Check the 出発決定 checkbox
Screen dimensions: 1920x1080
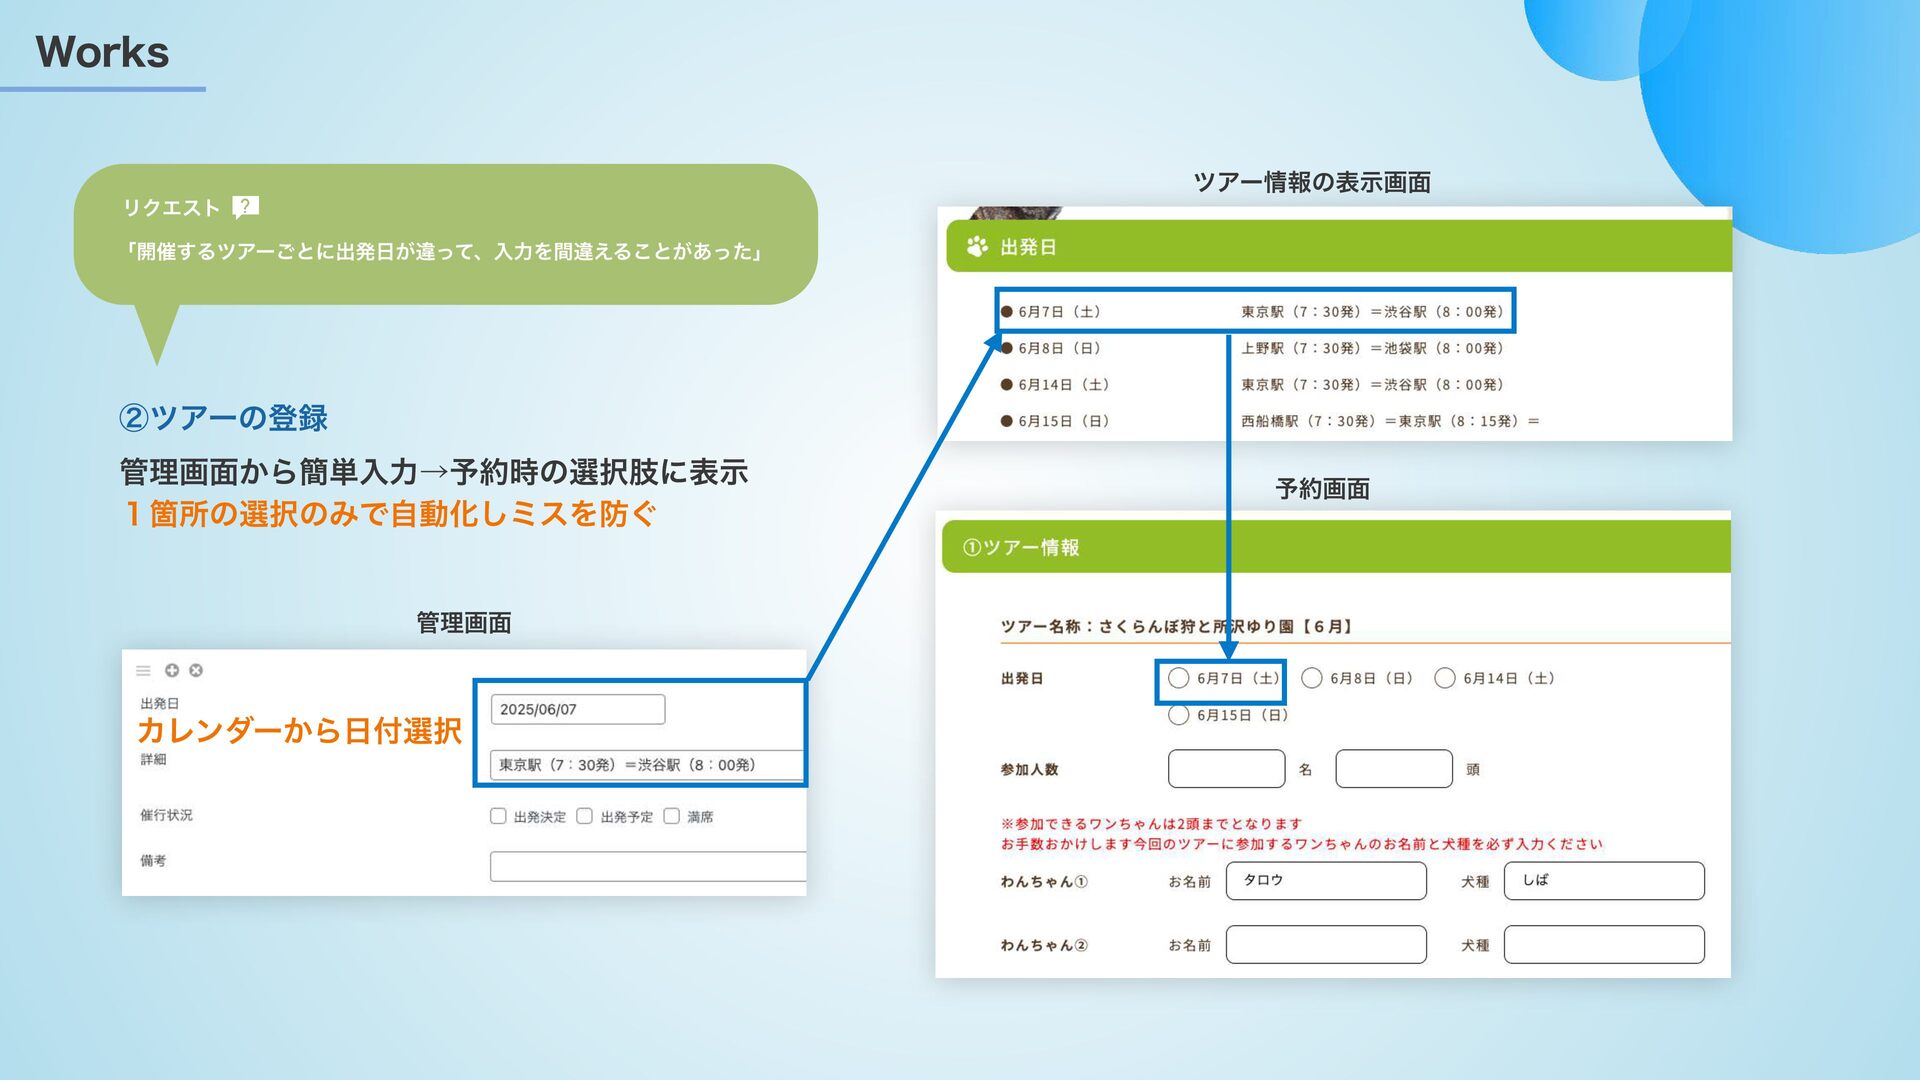click(498, 816)
